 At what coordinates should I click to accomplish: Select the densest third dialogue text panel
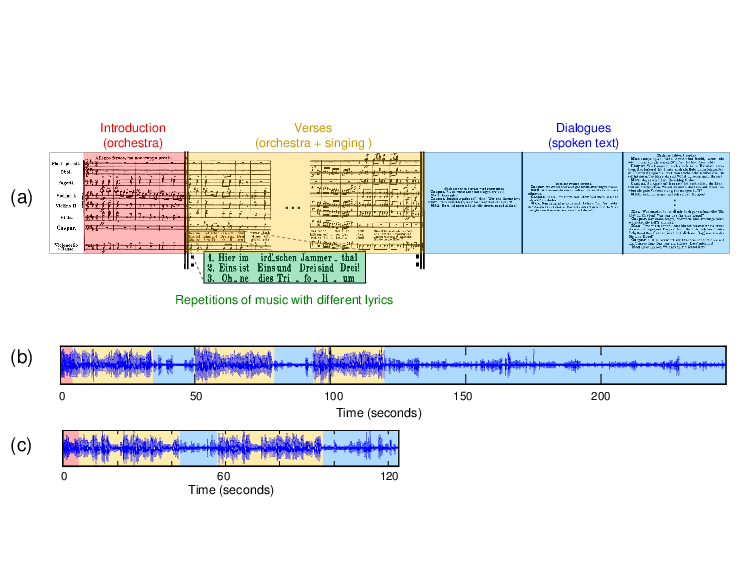point(676,203)
